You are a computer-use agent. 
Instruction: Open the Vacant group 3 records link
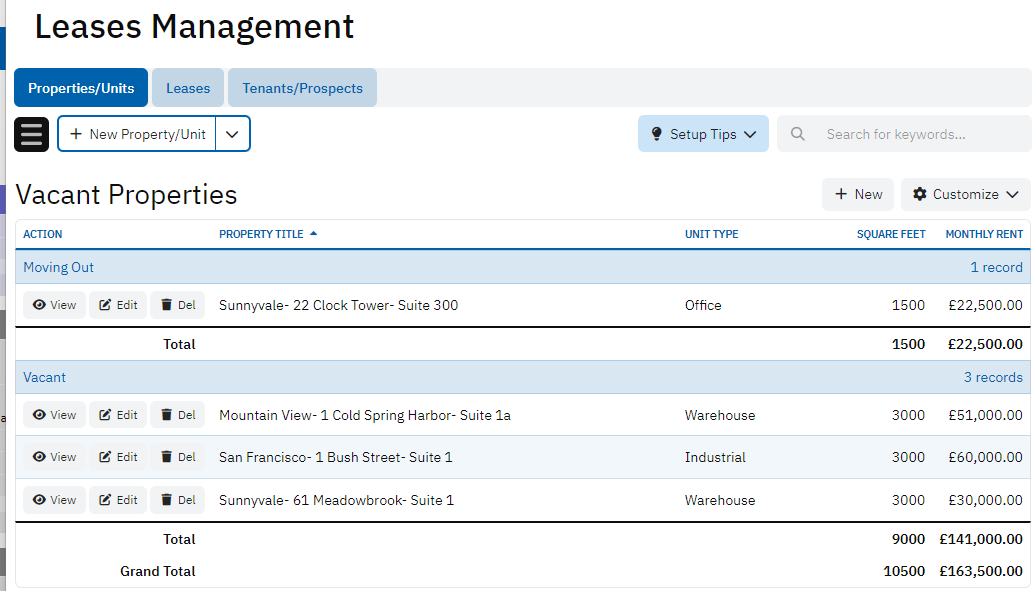tap(992, 377)
